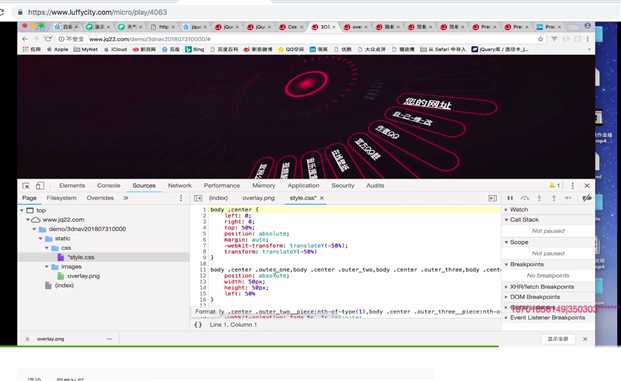Open the Application tab
Image resolution: width=621 pixels, height=381 pixels.
pos(303,185)
